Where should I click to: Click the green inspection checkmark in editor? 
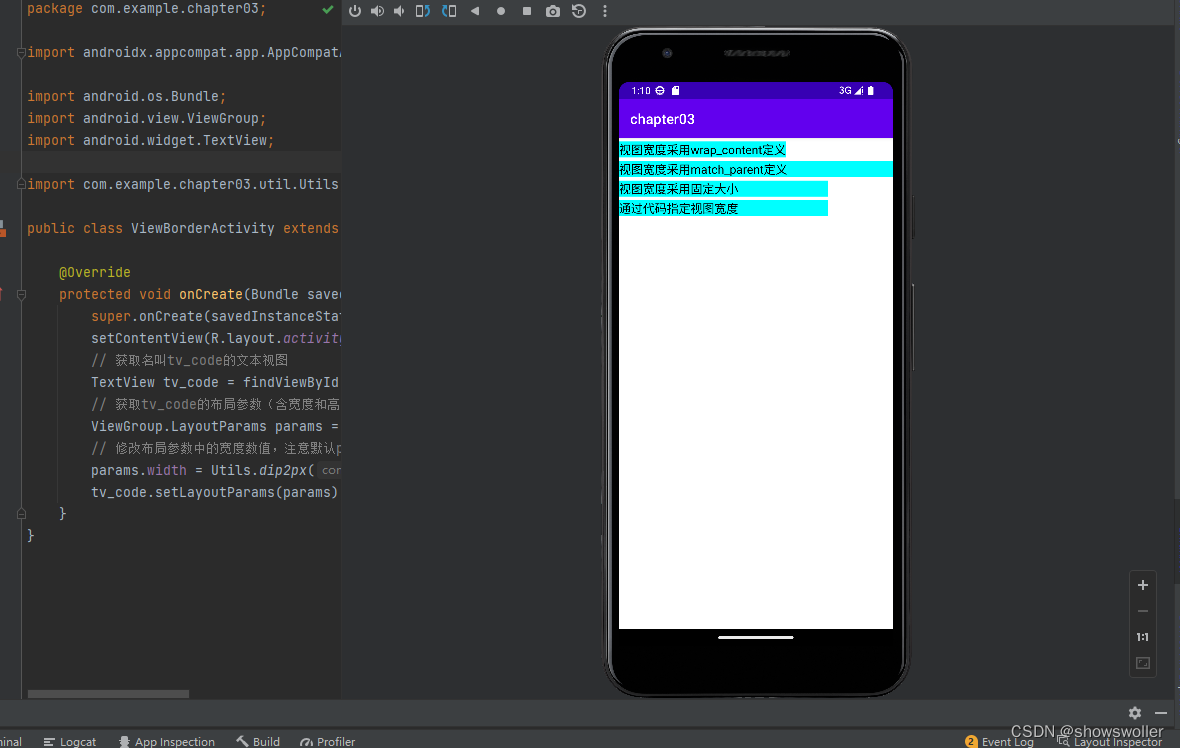tap(327, 10)
